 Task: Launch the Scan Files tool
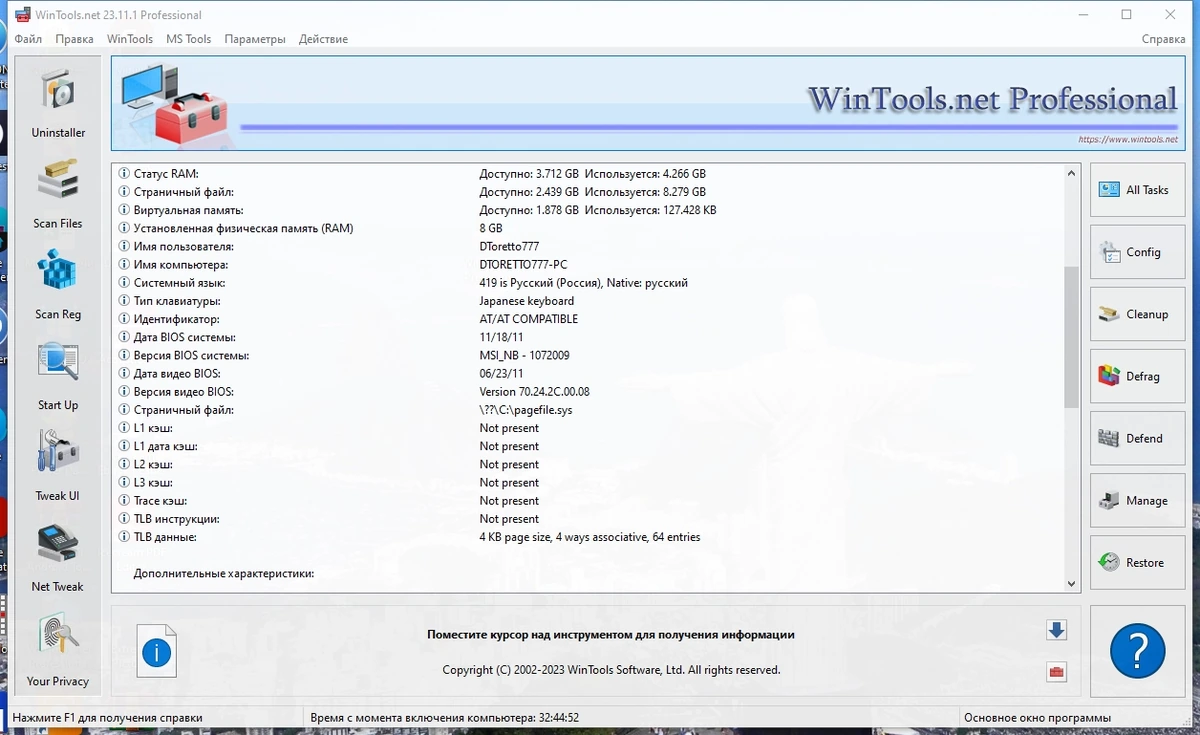[x=58, y=194]
